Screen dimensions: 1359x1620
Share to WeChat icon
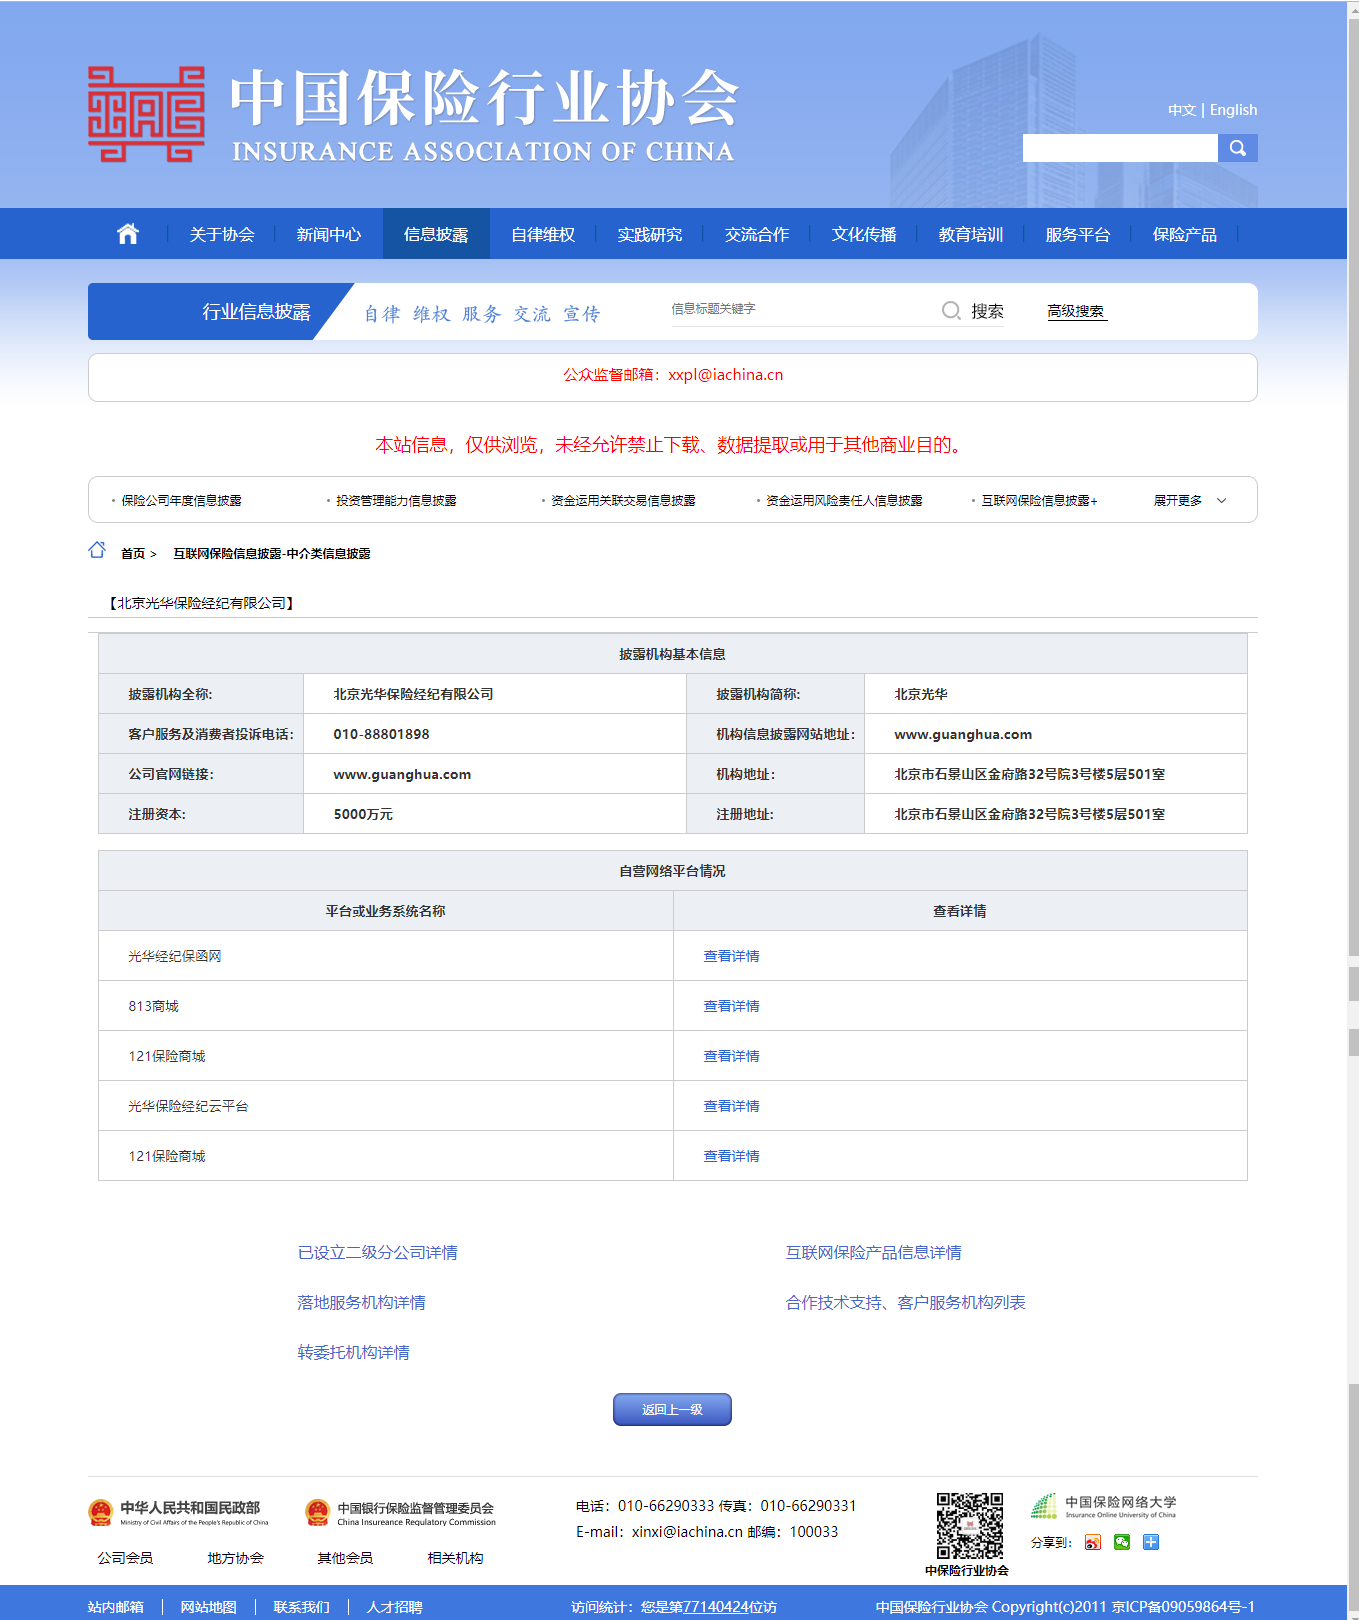point(1122,1542)
